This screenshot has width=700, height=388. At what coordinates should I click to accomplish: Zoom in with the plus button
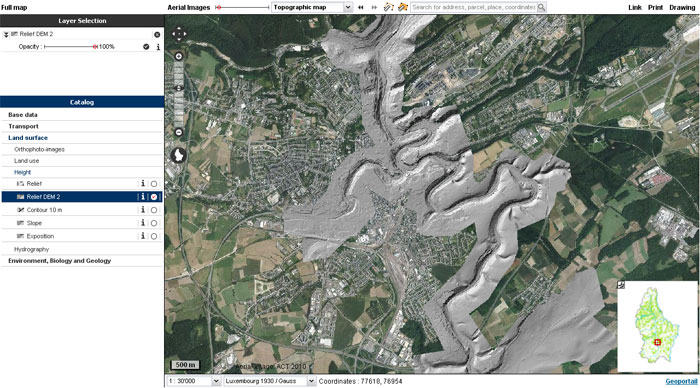[179, 56]
